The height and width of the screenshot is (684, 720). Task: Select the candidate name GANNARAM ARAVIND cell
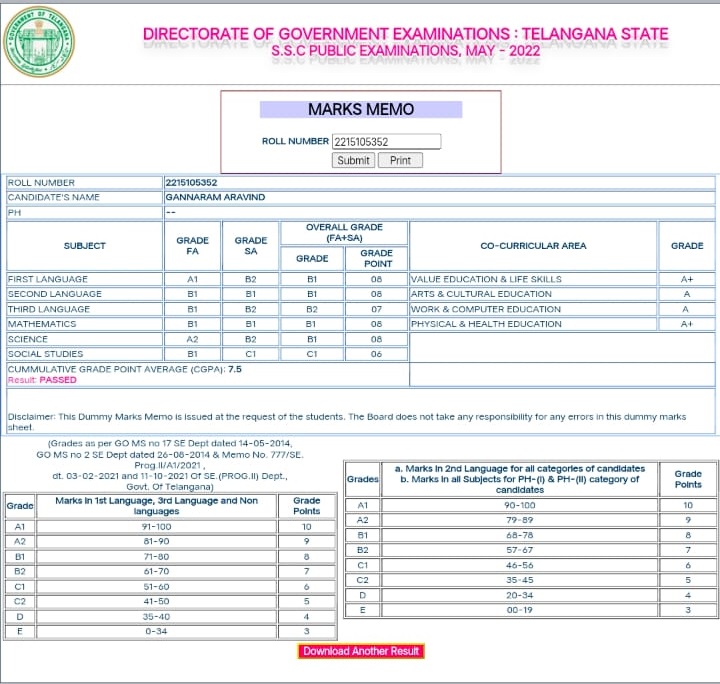tap(439, 197)
